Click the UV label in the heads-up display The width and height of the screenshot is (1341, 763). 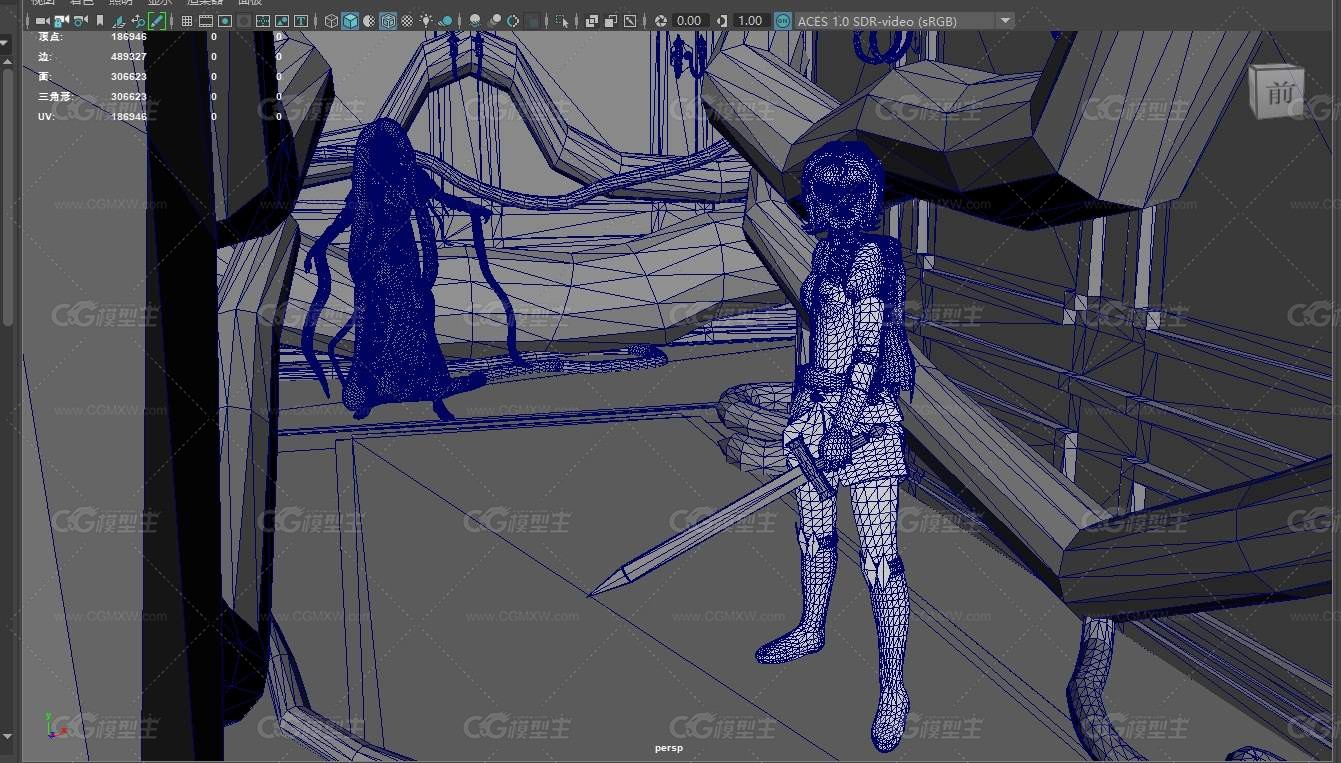(46, 116)
